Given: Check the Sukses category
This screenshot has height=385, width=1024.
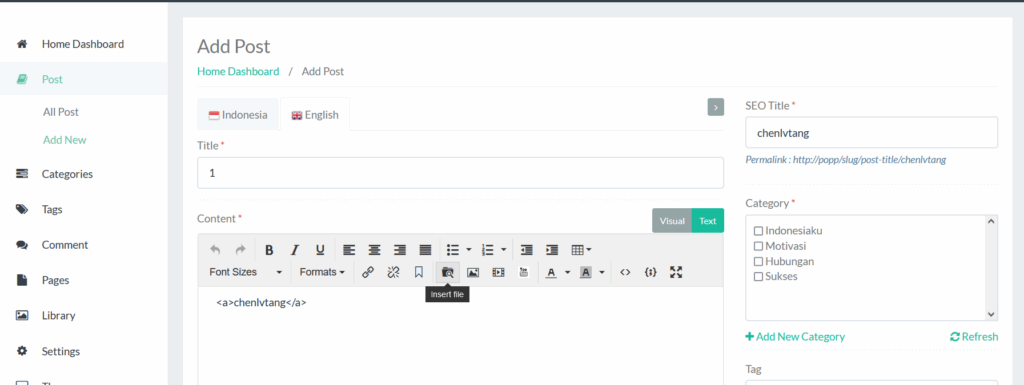Looking at the screenshot, I should click(x=758, y=277).
